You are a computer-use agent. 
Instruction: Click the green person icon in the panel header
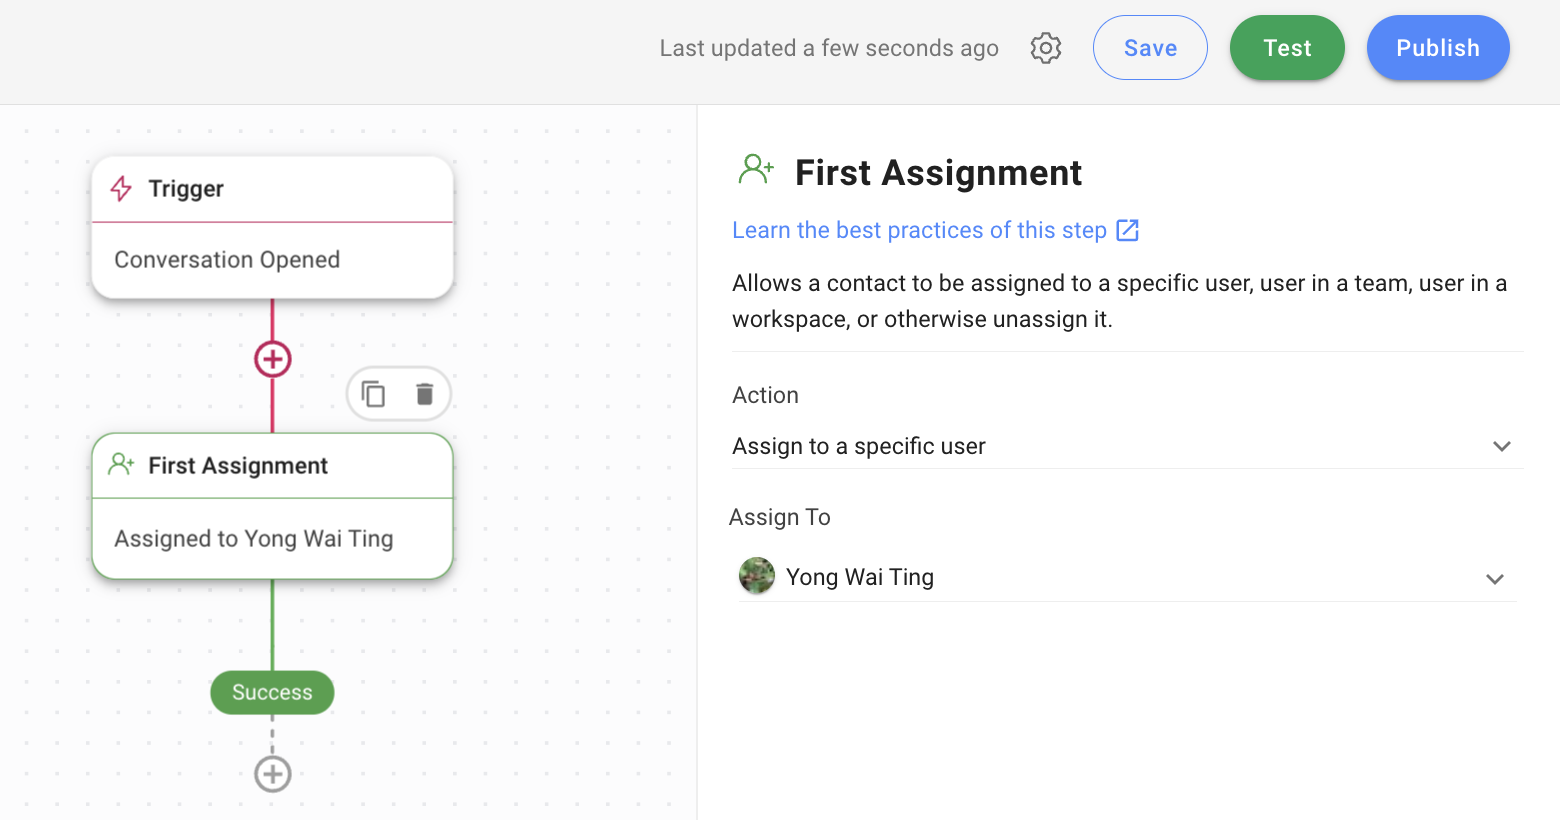[756, 169]
